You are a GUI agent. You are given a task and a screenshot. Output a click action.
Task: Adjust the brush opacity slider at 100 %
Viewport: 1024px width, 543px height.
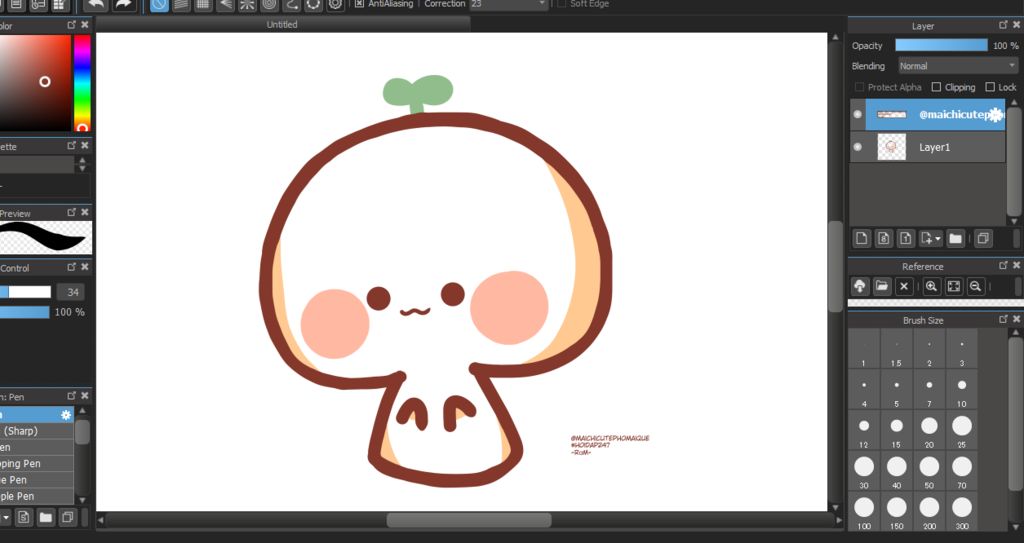tap(25, 312)
